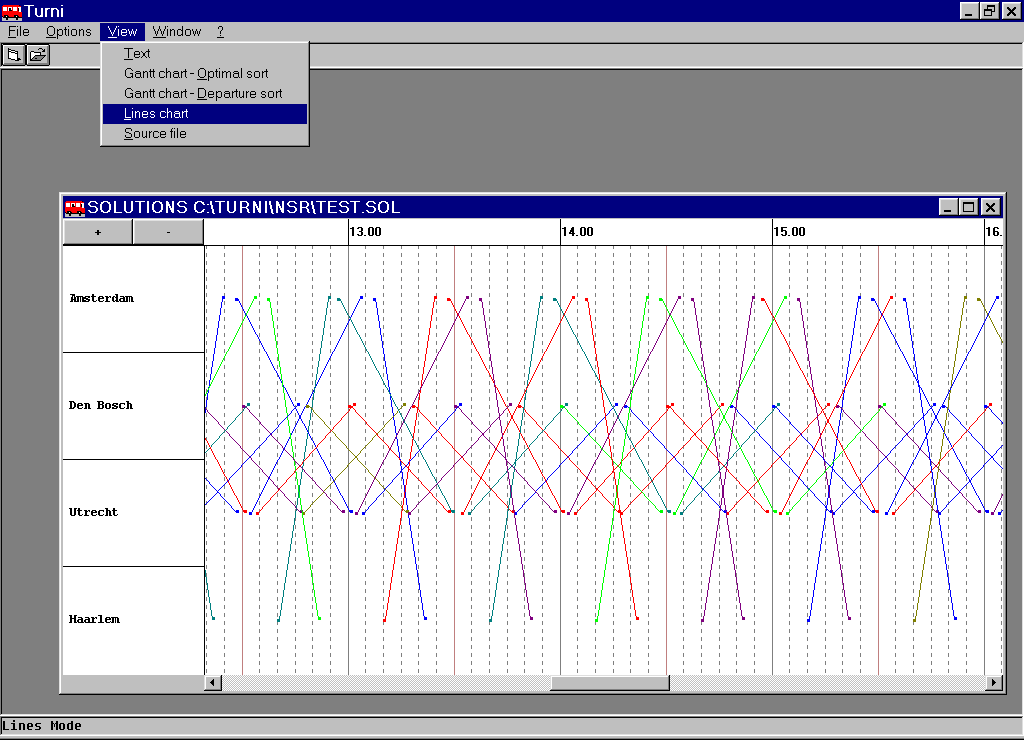This screenshot has height=740, width=1024.
Task: Maximize the SOLUTIONS child window
Action: click(968, 207)
